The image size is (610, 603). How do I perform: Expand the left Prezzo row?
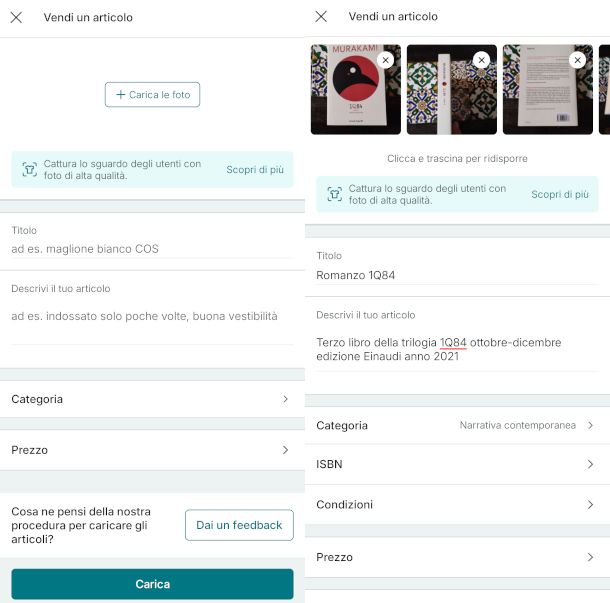pyautogui.click(x=152, y=450)
